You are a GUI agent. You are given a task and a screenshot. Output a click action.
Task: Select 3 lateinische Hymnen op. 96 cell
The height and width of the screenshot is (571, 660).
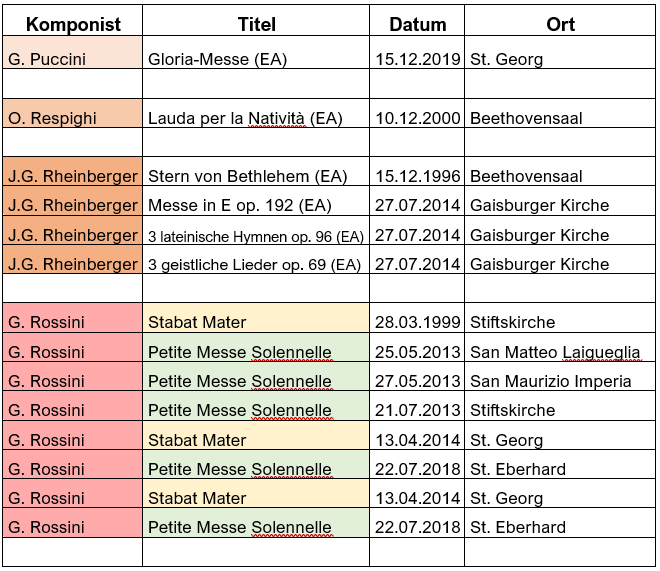coord(256,231)
